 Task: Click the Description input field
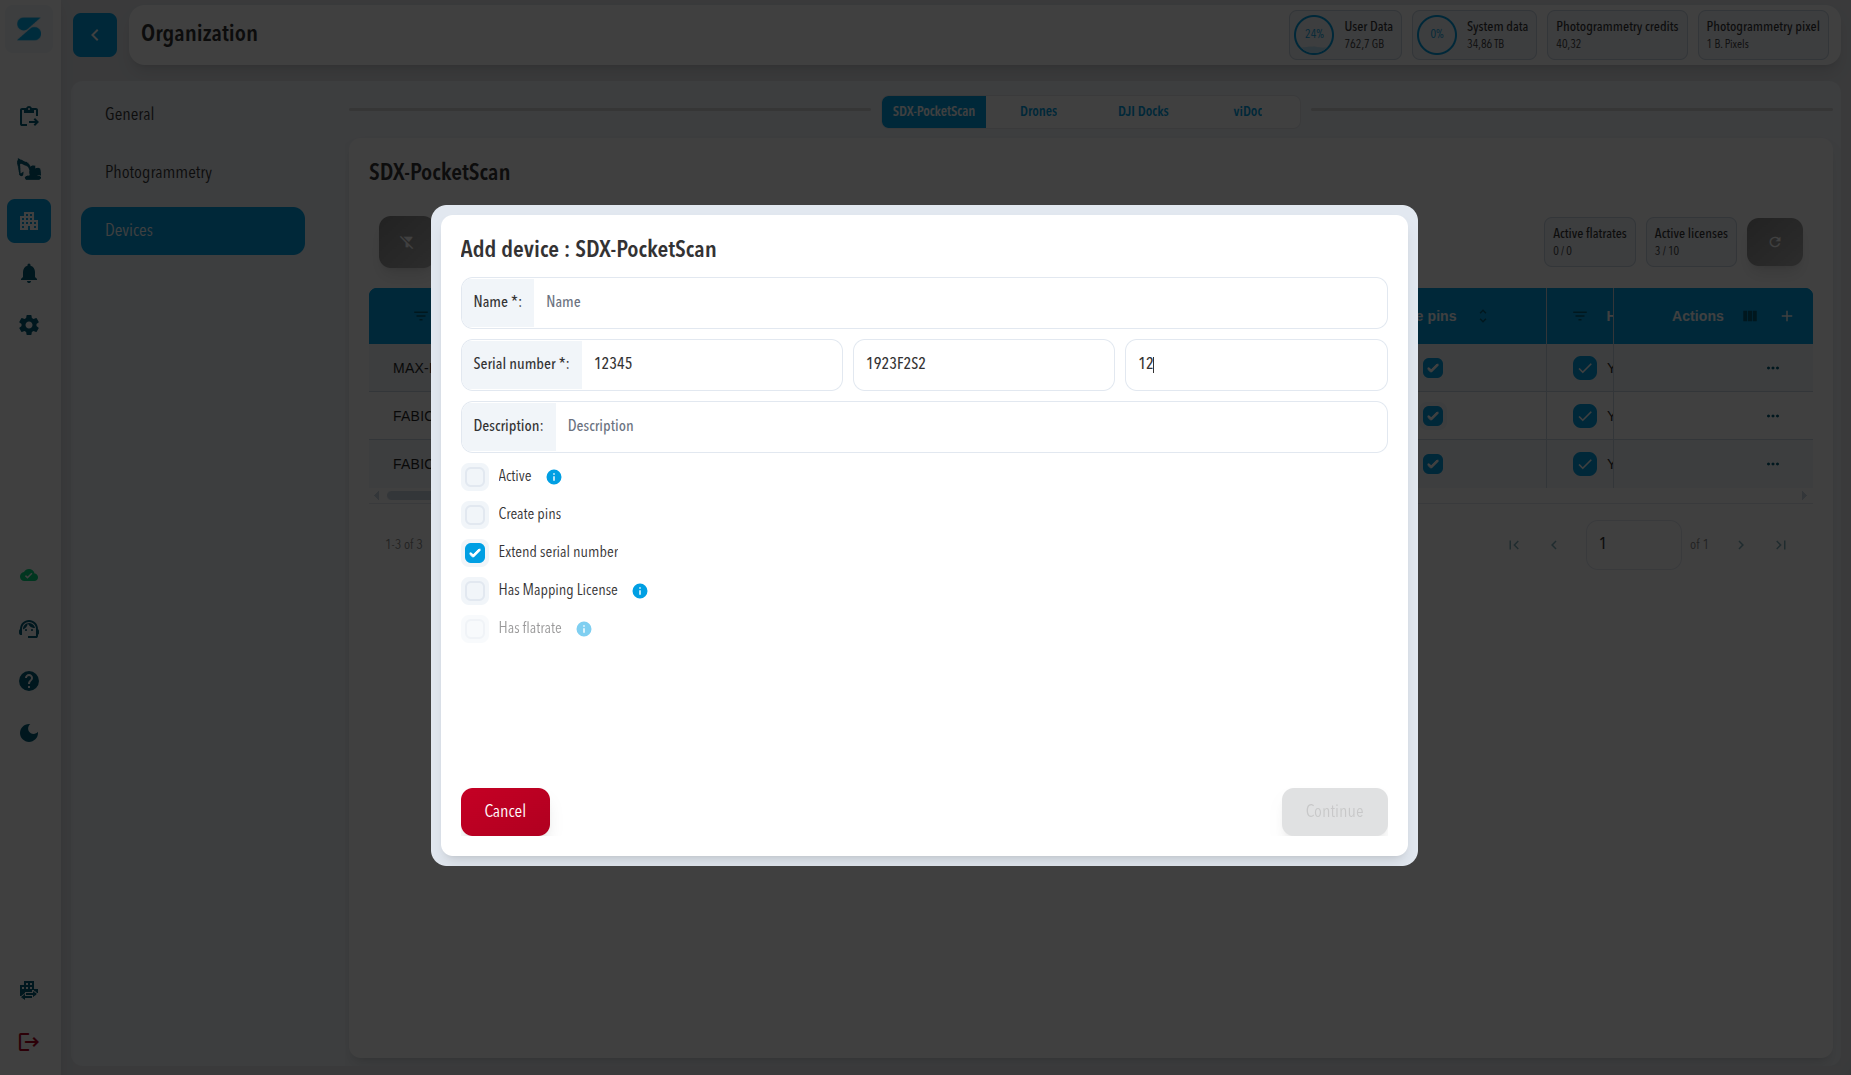971,427
